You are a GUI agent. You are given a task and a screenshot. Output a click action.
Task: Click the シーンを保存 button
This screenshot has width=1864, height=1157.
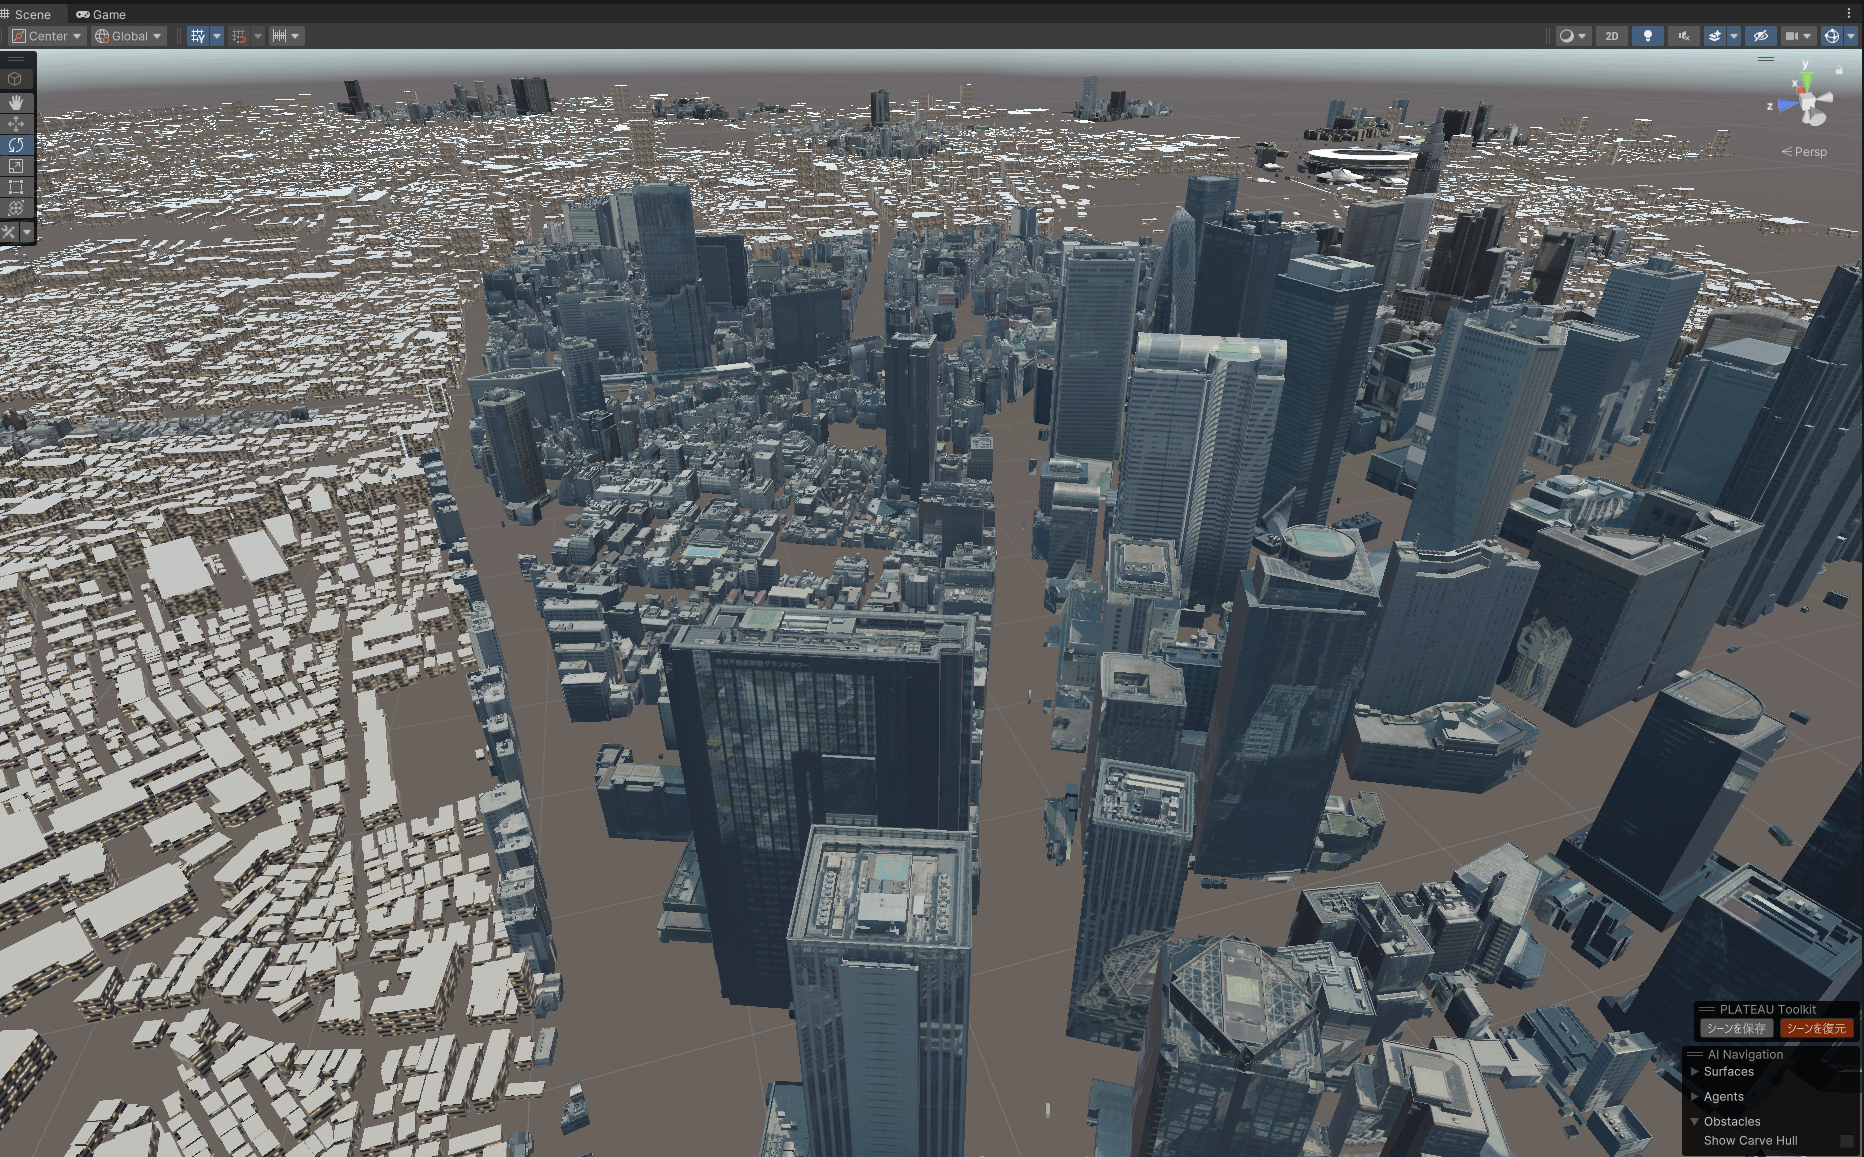(x=1735, y=1028)
